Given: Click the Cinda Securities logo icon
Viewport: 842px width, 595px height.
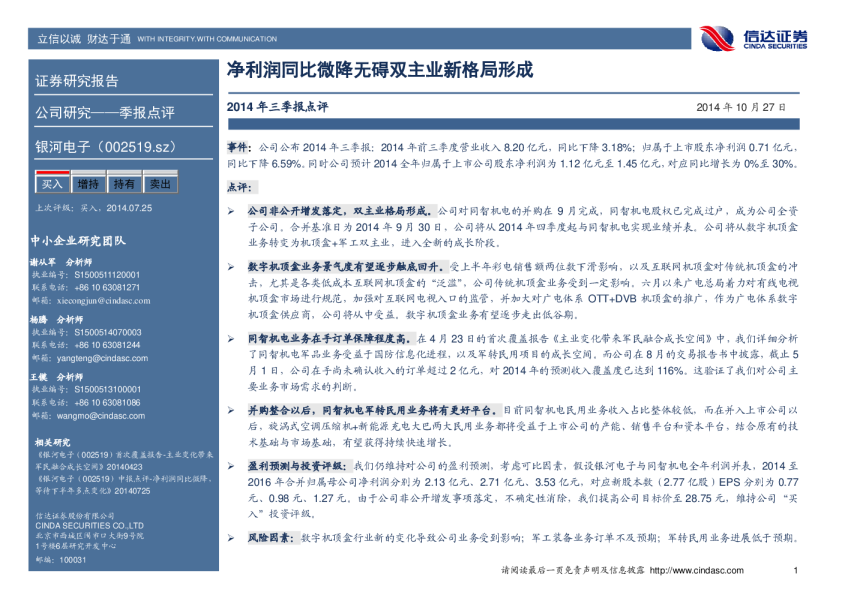Looking at the screenshot, I should pos(718,39).
